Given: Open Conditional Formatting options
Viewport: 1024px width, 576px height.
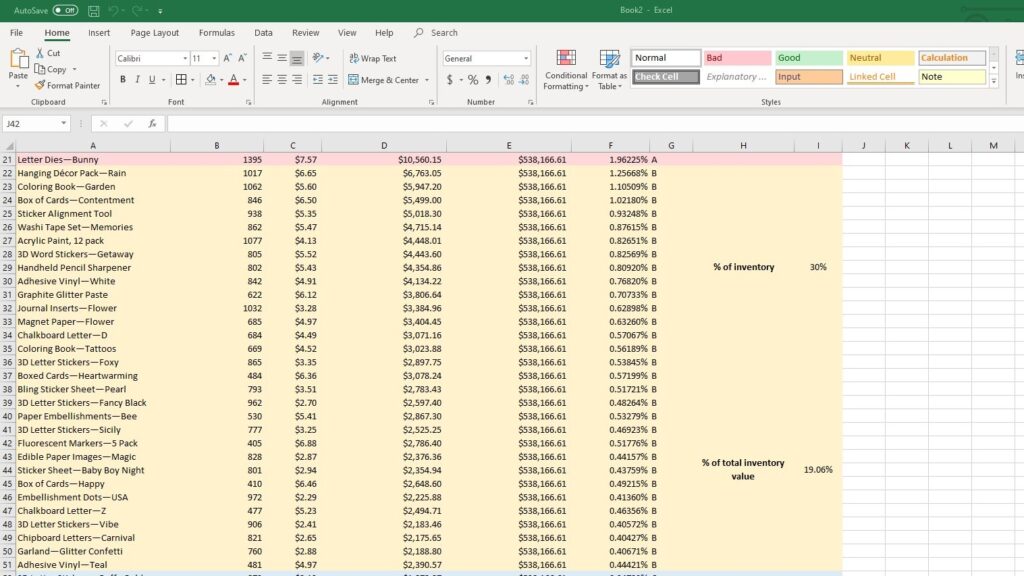Looking at the screenshot, I should pos(566,70).
